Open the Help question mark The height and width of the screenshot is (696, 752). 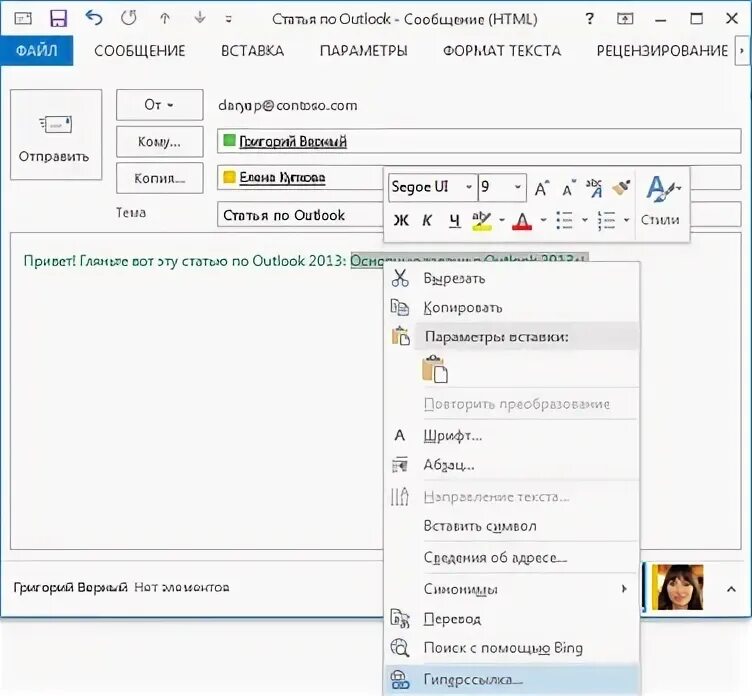click(x=589, y=19)
